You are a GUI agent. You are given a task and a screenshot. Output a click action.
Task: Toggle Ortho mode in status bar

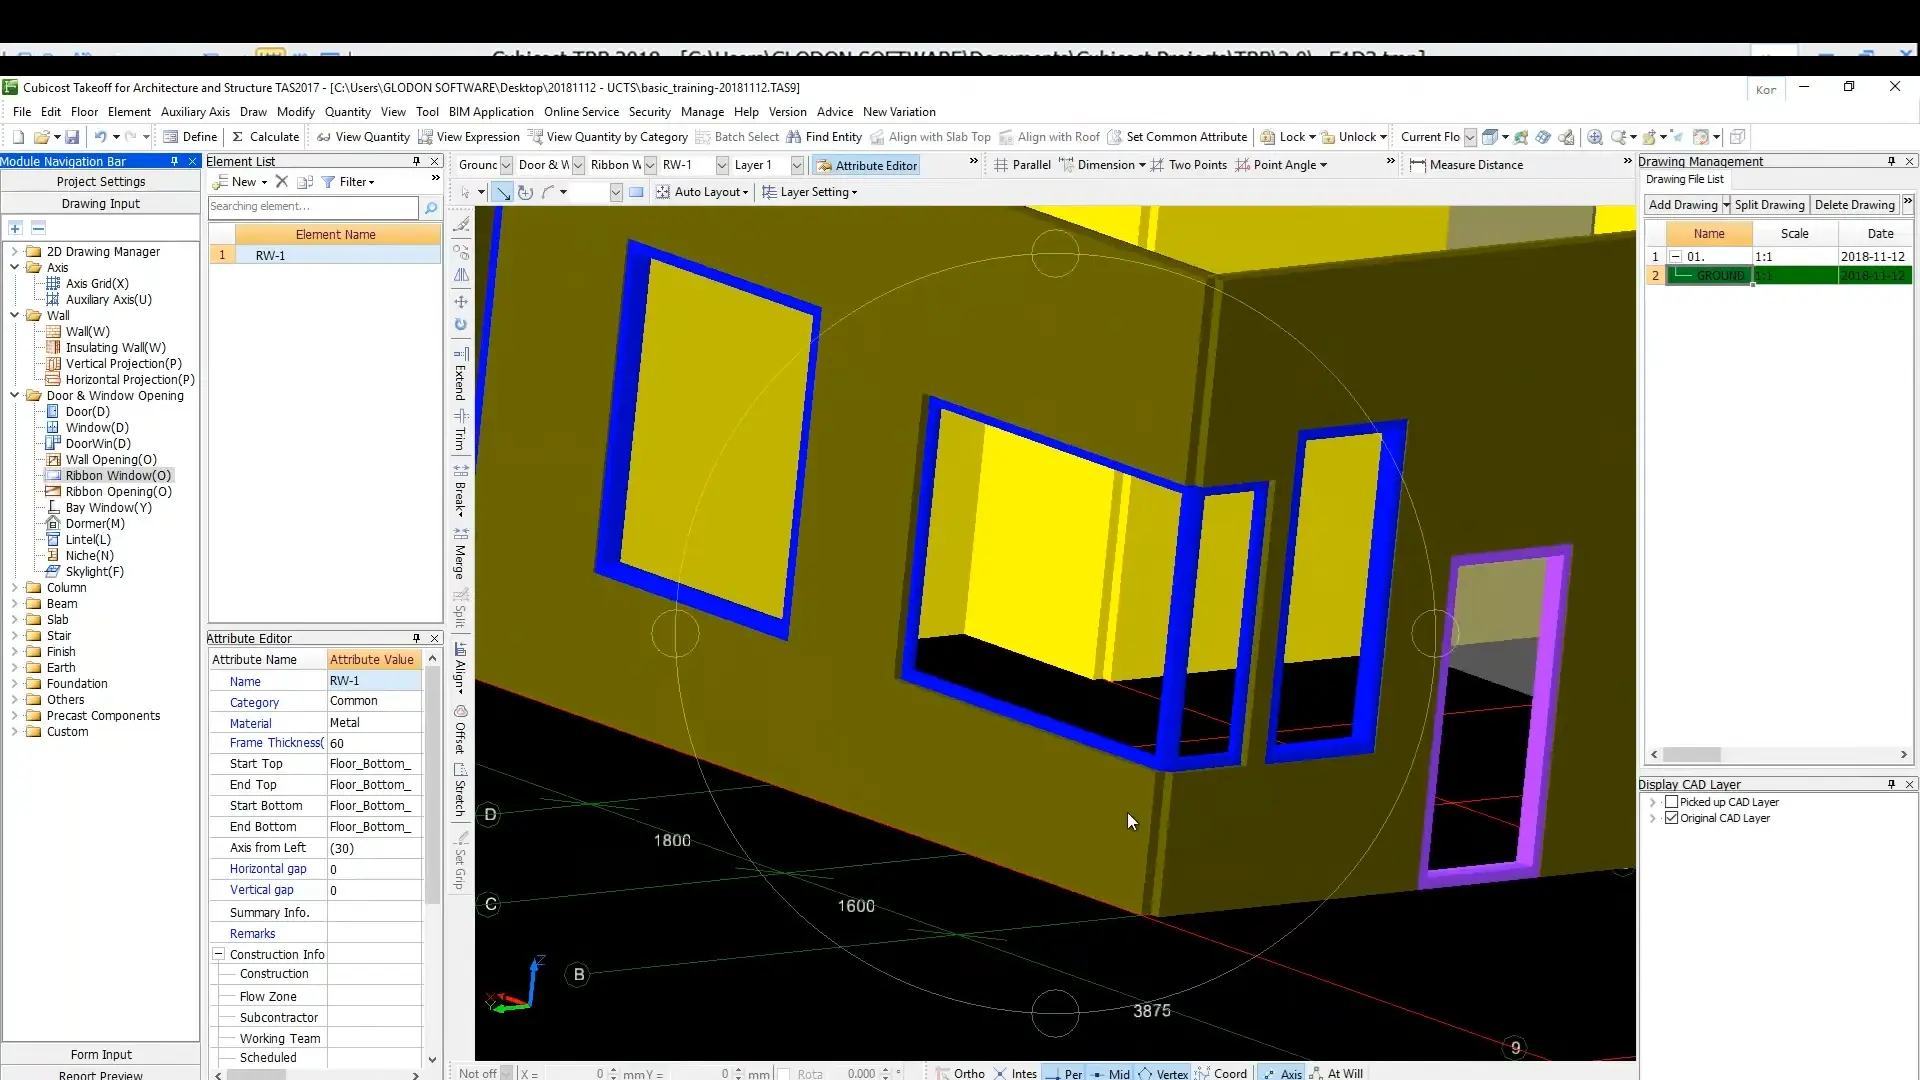960,1073
